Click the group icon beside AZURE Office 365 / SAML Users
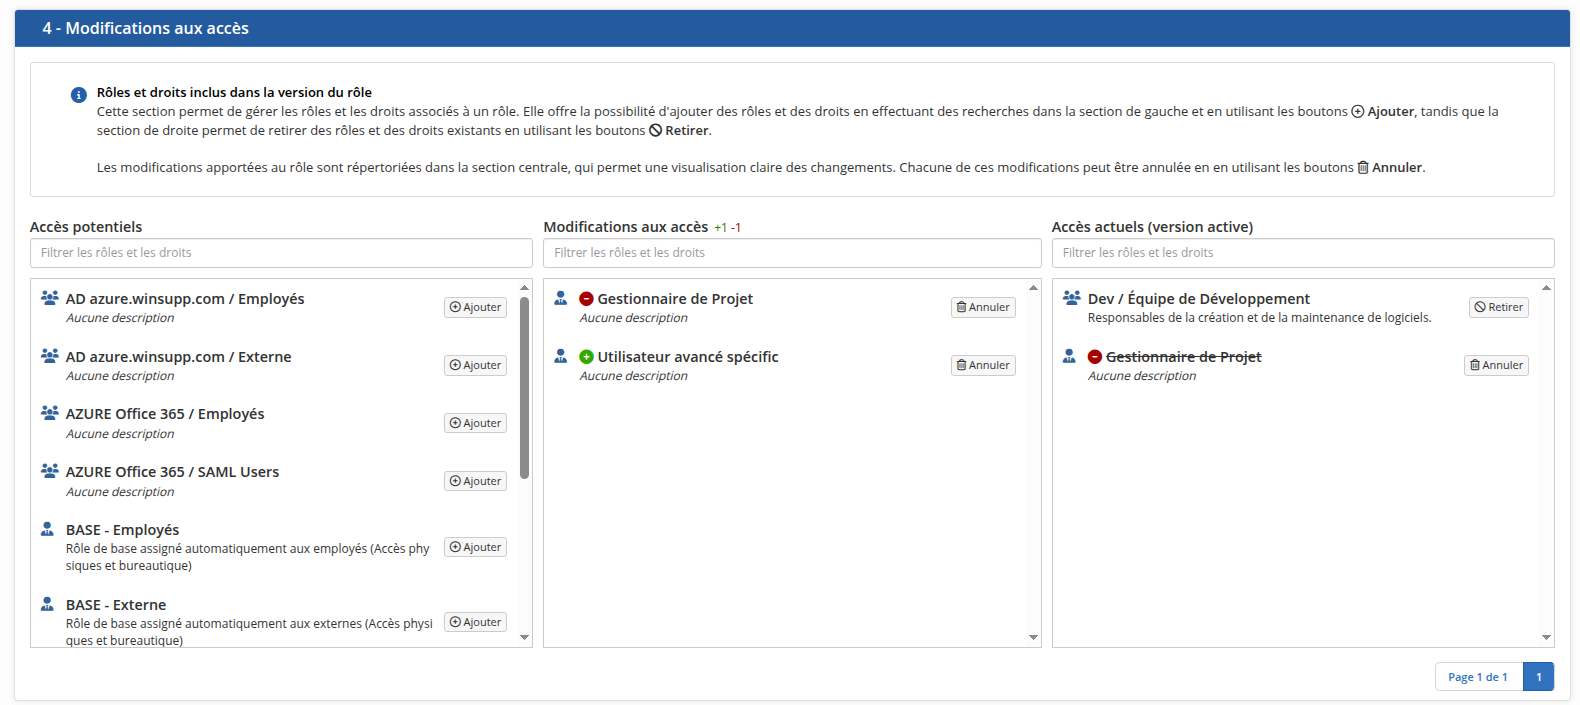Screen dimensions: 1580x705 (x=49, y=471)
